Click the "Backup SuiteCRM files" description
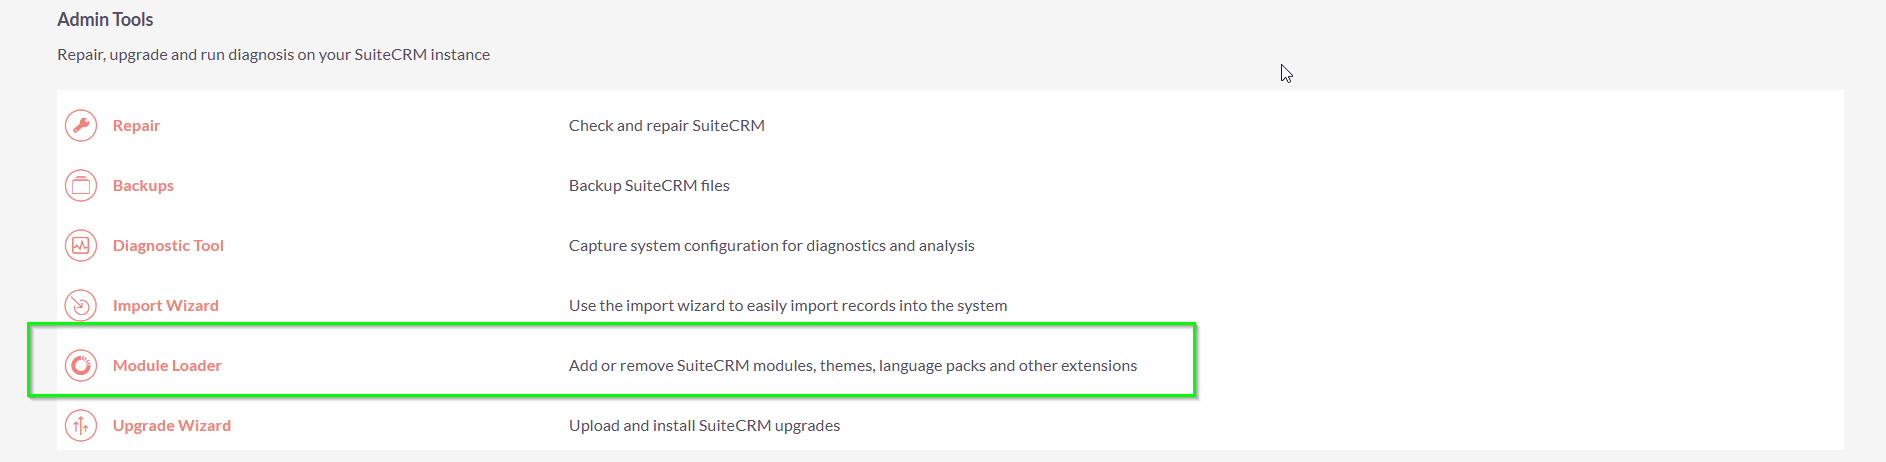The height and width of the screenshot is (462, 1886). [x=649, y=186]
